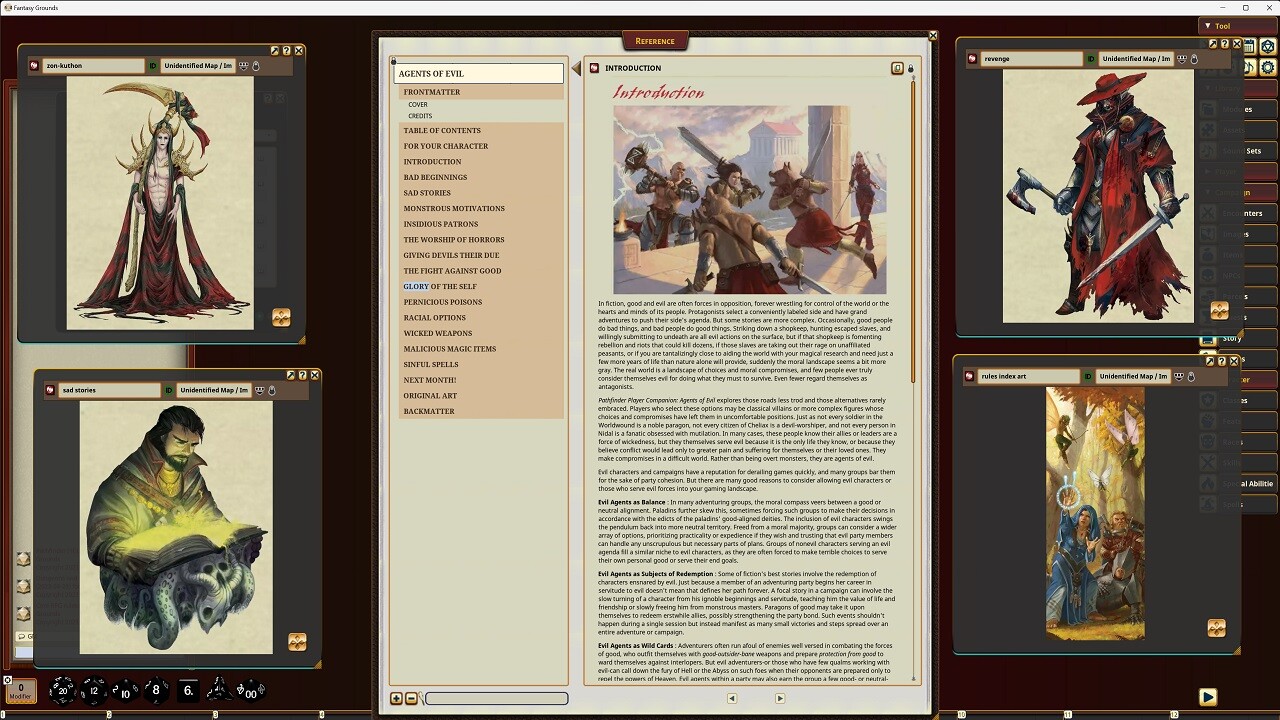Toggle the lock on the Introduction page
This screenshot has height=720, width=1280.
click(910, 67)
